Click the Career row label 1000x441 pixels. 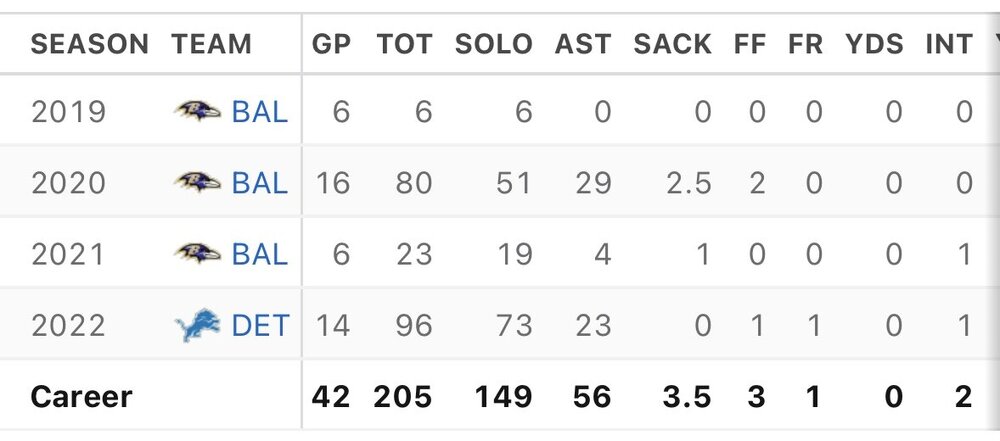tap(82, 397)
